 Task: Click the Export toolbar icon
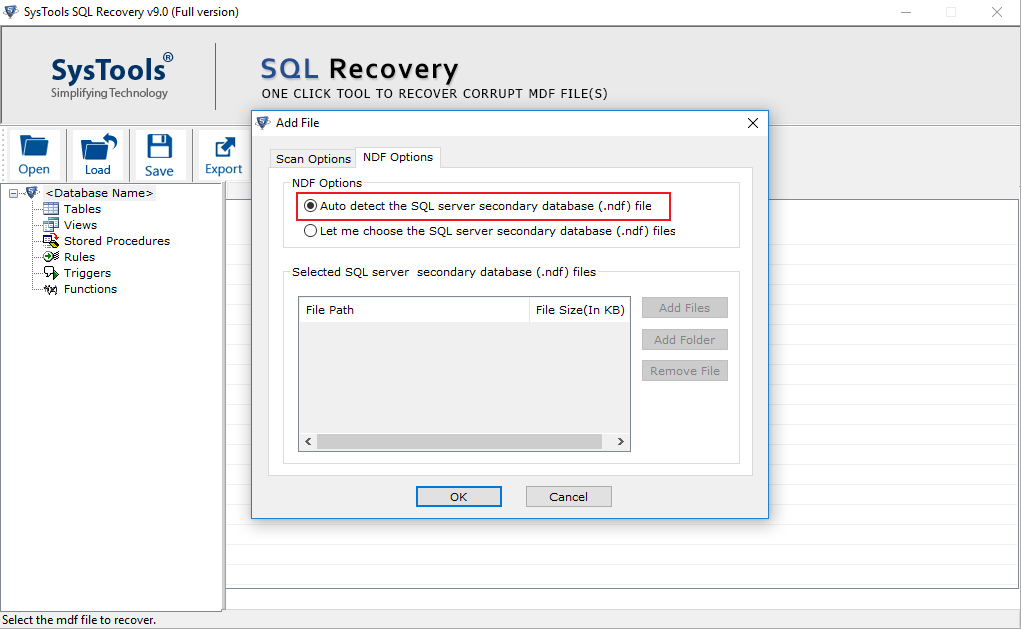(223, 154)
